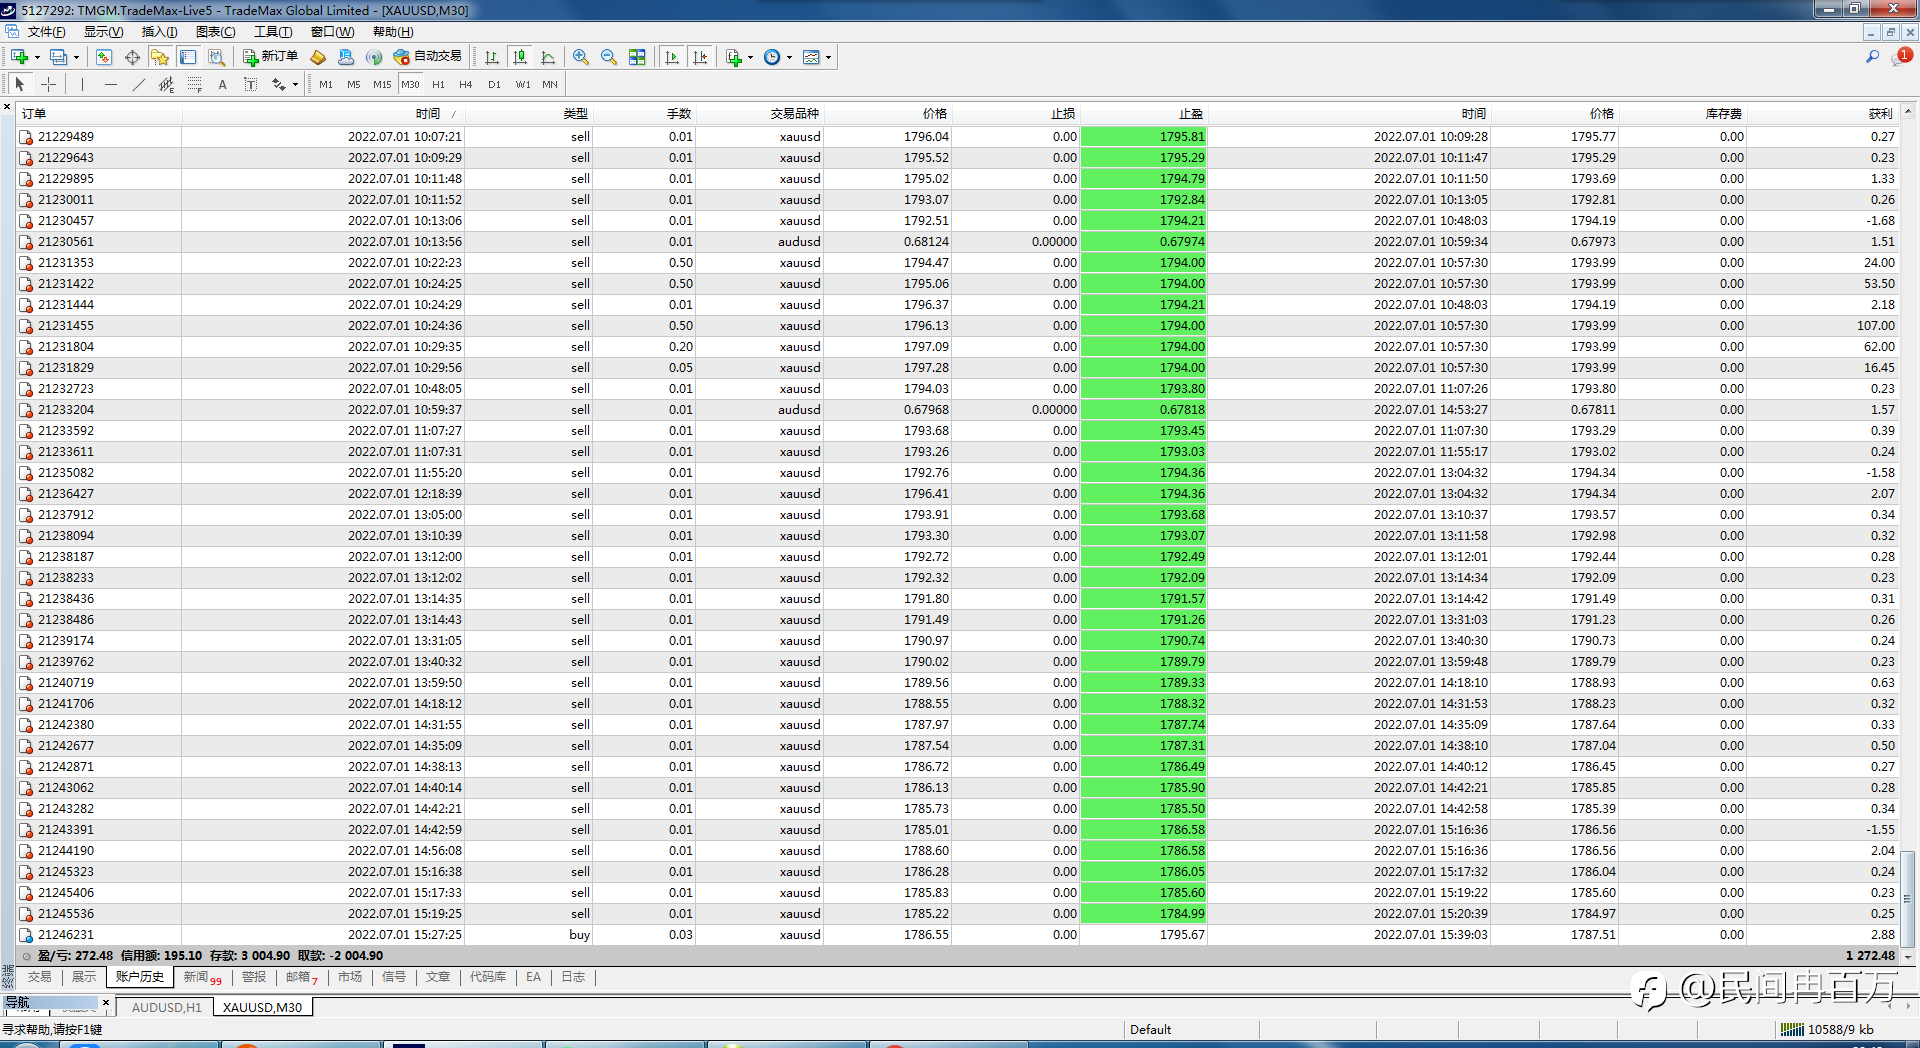The height and width of the screenshot is (1048, 1920).
Task: Select order row 21246231
Action: click(958, 935)
